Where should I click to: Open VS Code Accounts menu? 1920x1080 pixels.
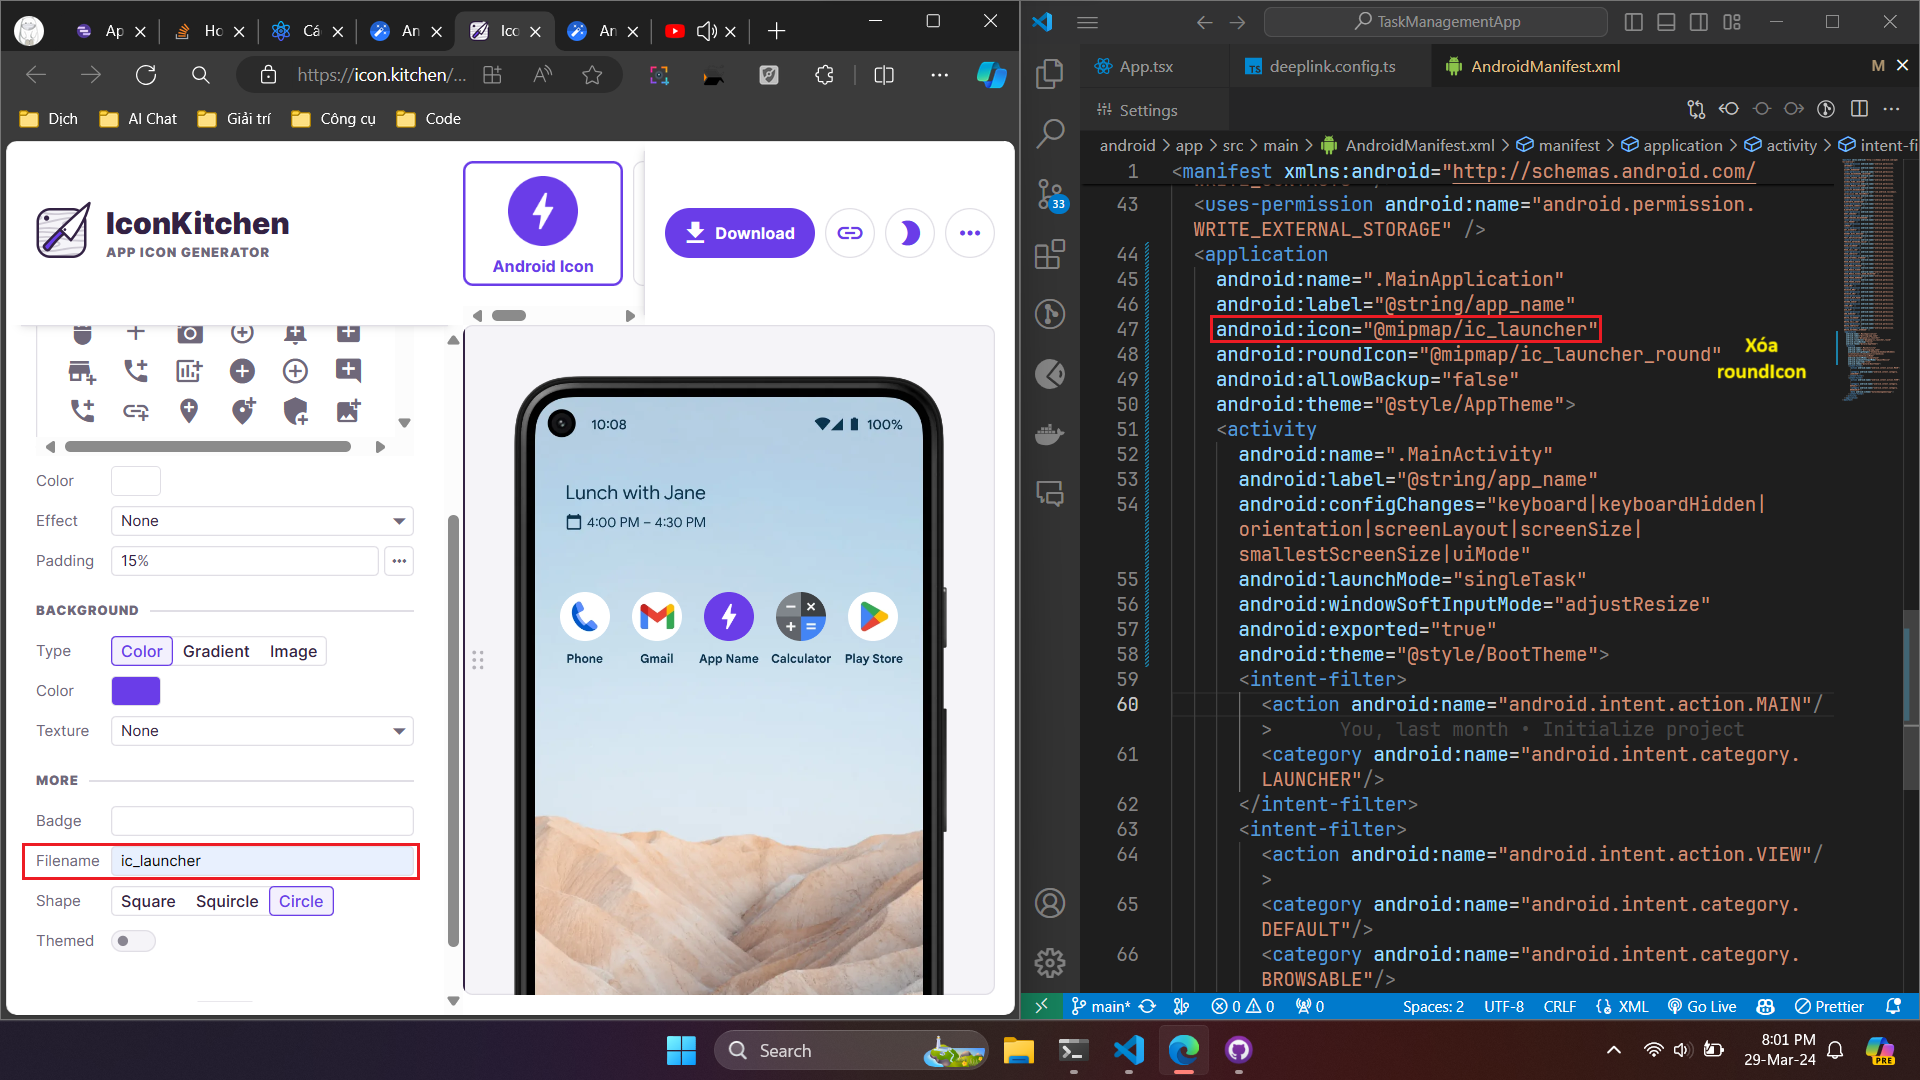click(x=1050, y=903)
